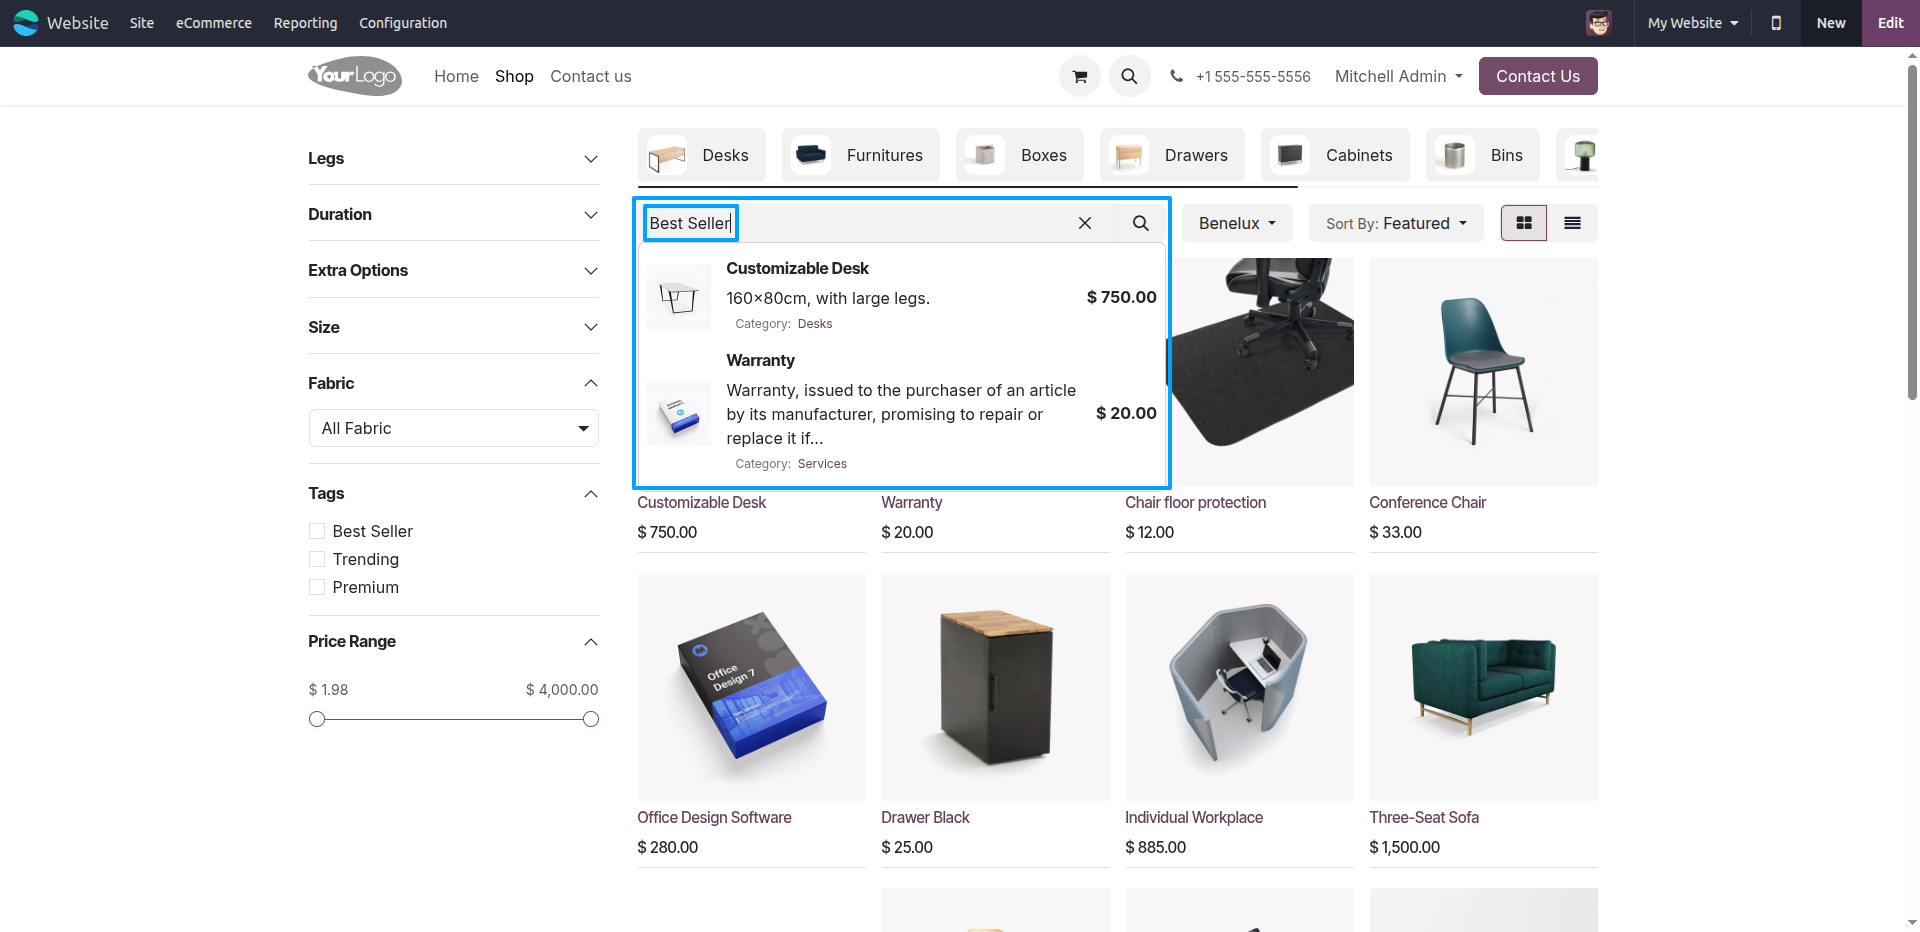Viewport: 1920px width, 932px height.
Task: Click the purple Contact Us button
Action: 1538,76
